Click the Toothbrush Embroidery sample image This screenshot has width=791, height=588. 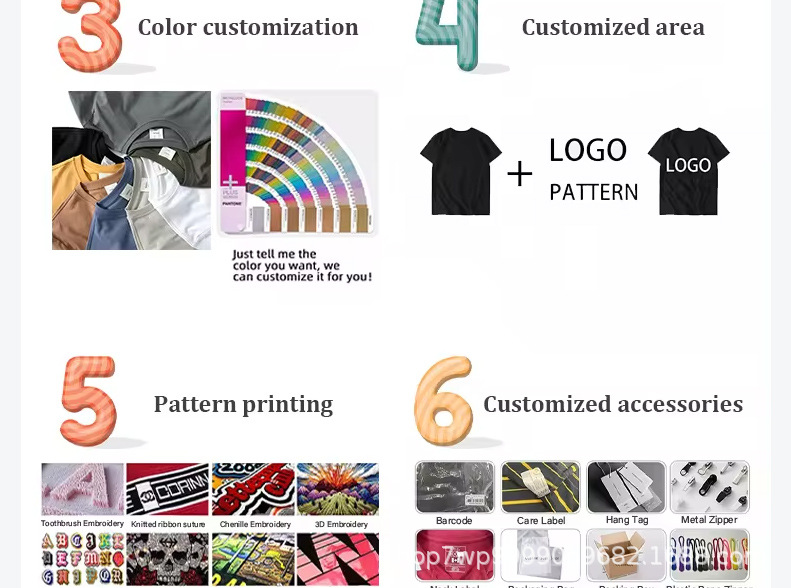(82, 489)
